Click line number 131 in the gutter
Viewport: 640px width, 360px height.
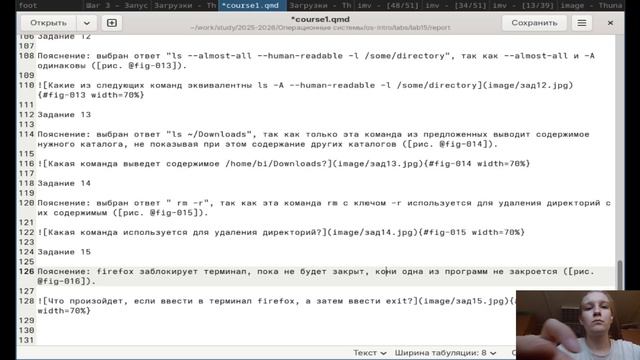(26, 340)
